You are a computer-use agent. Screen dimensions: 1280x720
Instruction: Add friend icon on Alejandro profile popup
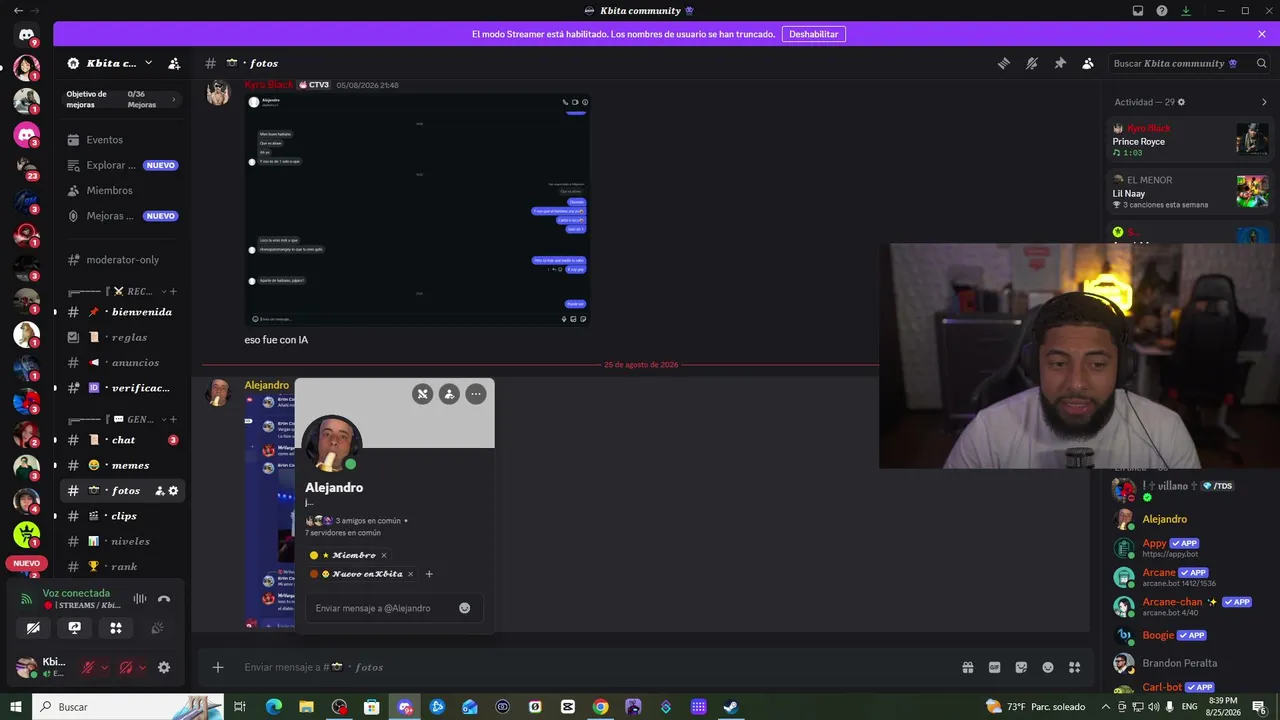tap(449, 394)
